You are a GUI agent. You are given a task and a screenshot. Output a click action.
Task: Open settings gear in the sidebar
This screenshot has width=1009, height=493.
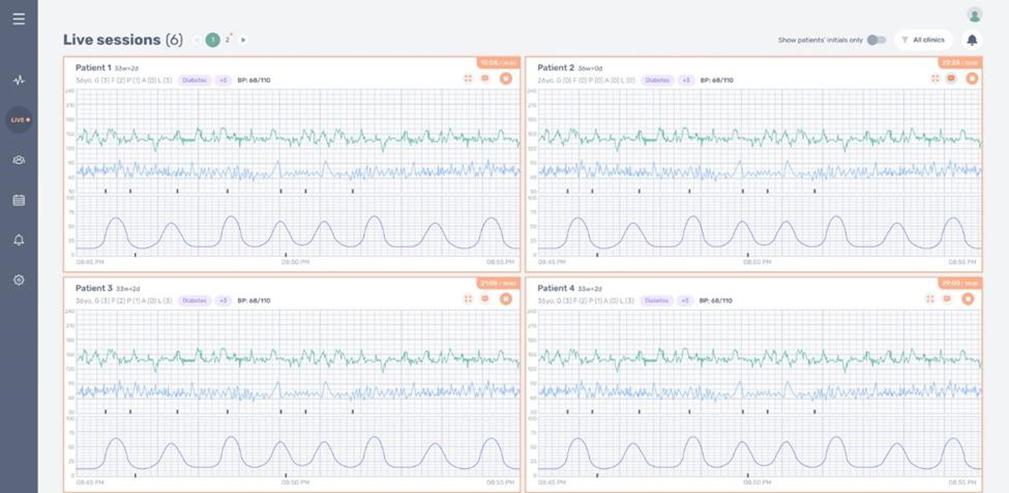coord(19,280)
